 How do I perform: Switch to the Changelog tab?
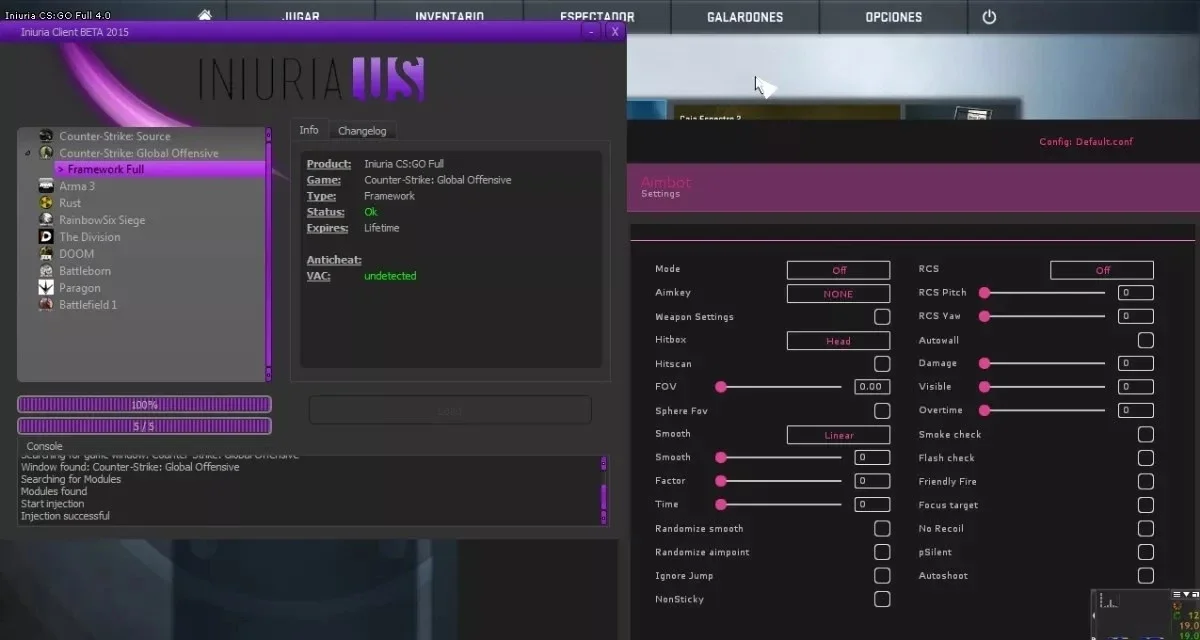(362, 131)
